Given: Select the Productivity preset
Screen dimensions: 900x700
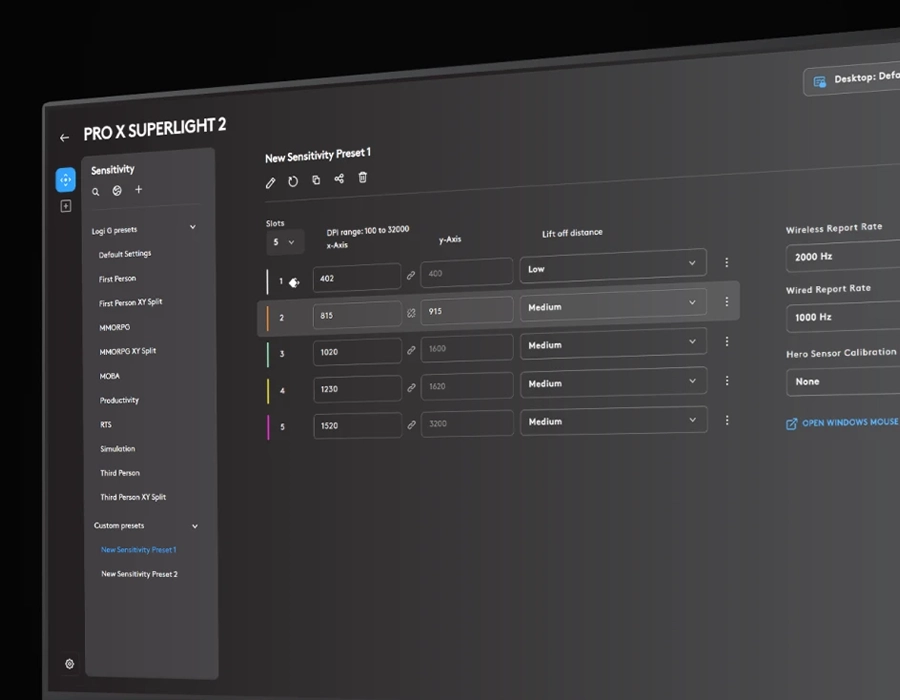Looking at the screenshot, I should 119,400.
